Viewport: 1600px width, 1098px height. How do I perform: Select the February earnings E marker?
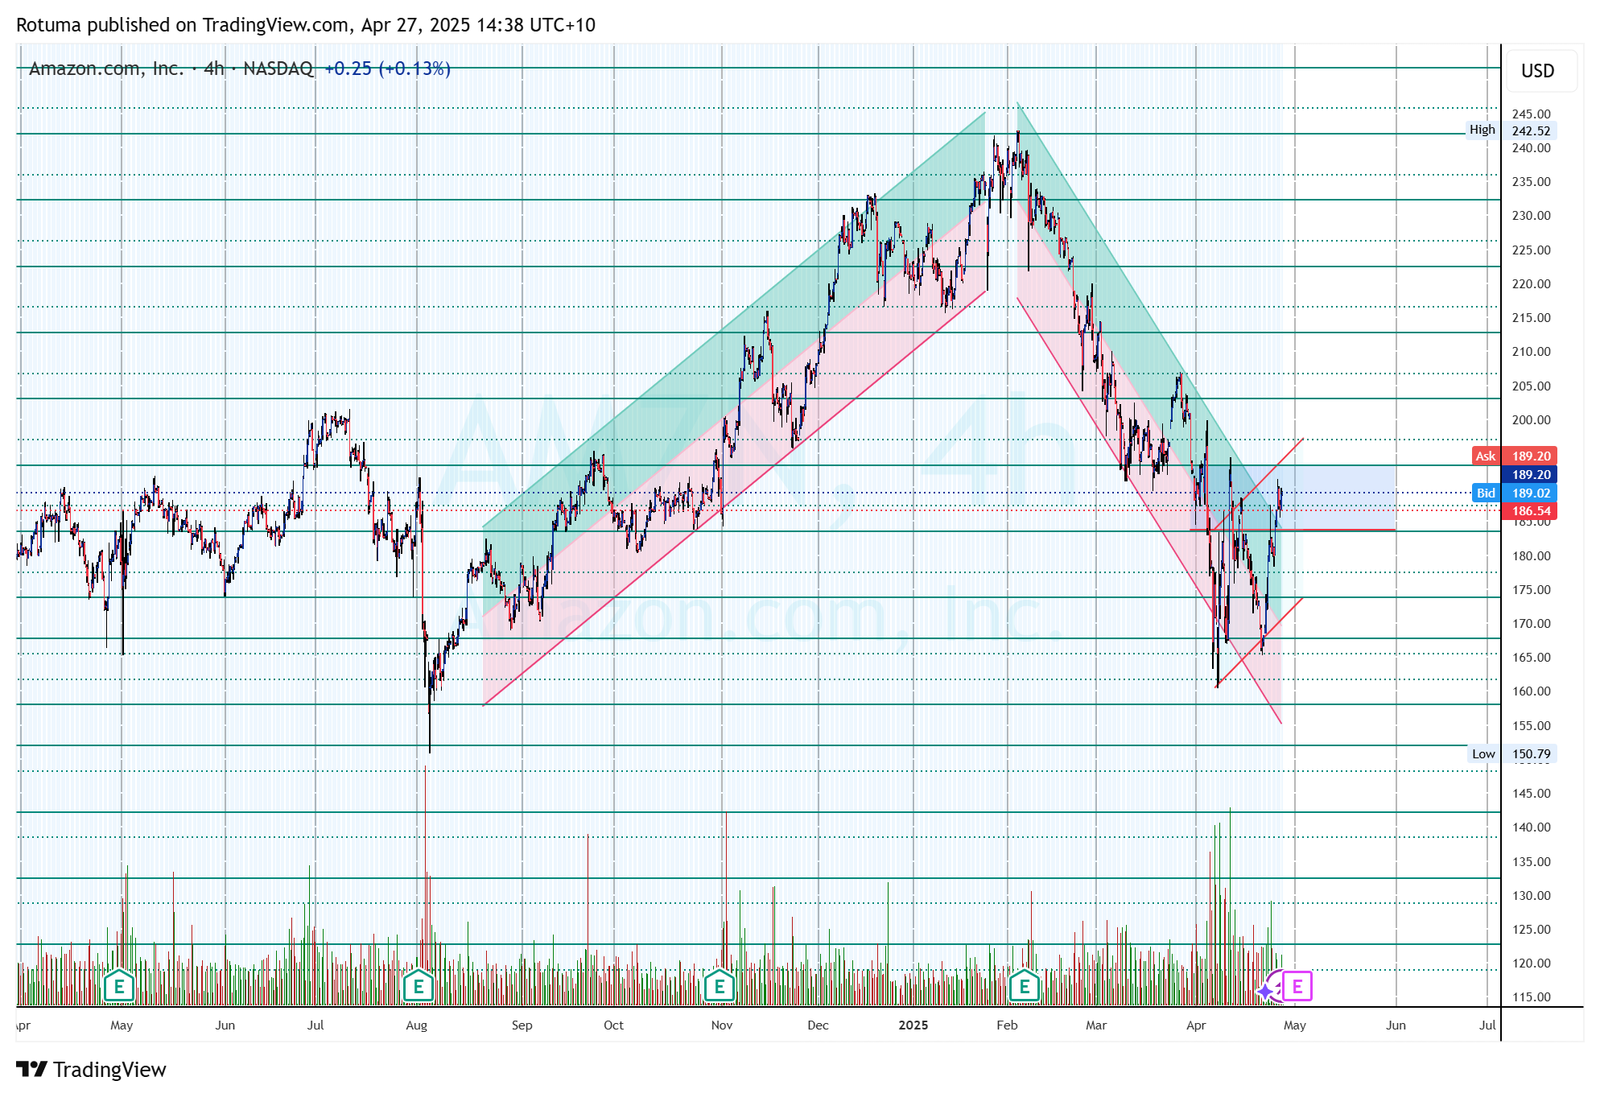click(x=1024, y=987)
